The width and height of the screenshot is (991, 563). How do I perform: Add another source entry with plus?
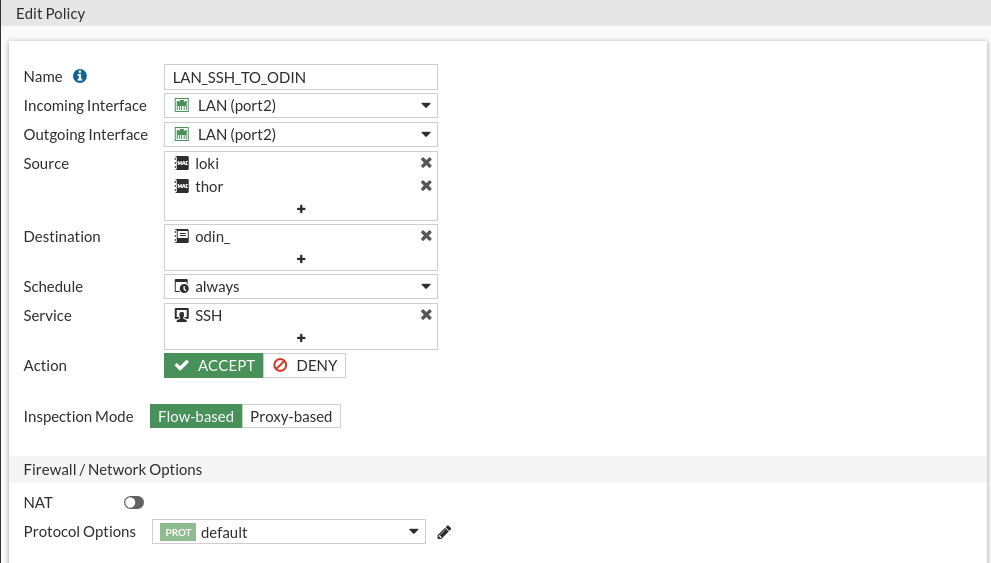[301, 209]
